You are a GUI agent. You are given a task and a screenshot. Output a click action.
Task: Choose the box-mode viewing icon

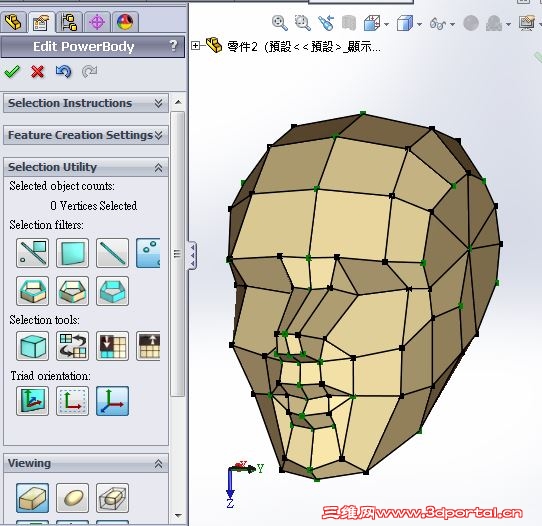[32, 498]
